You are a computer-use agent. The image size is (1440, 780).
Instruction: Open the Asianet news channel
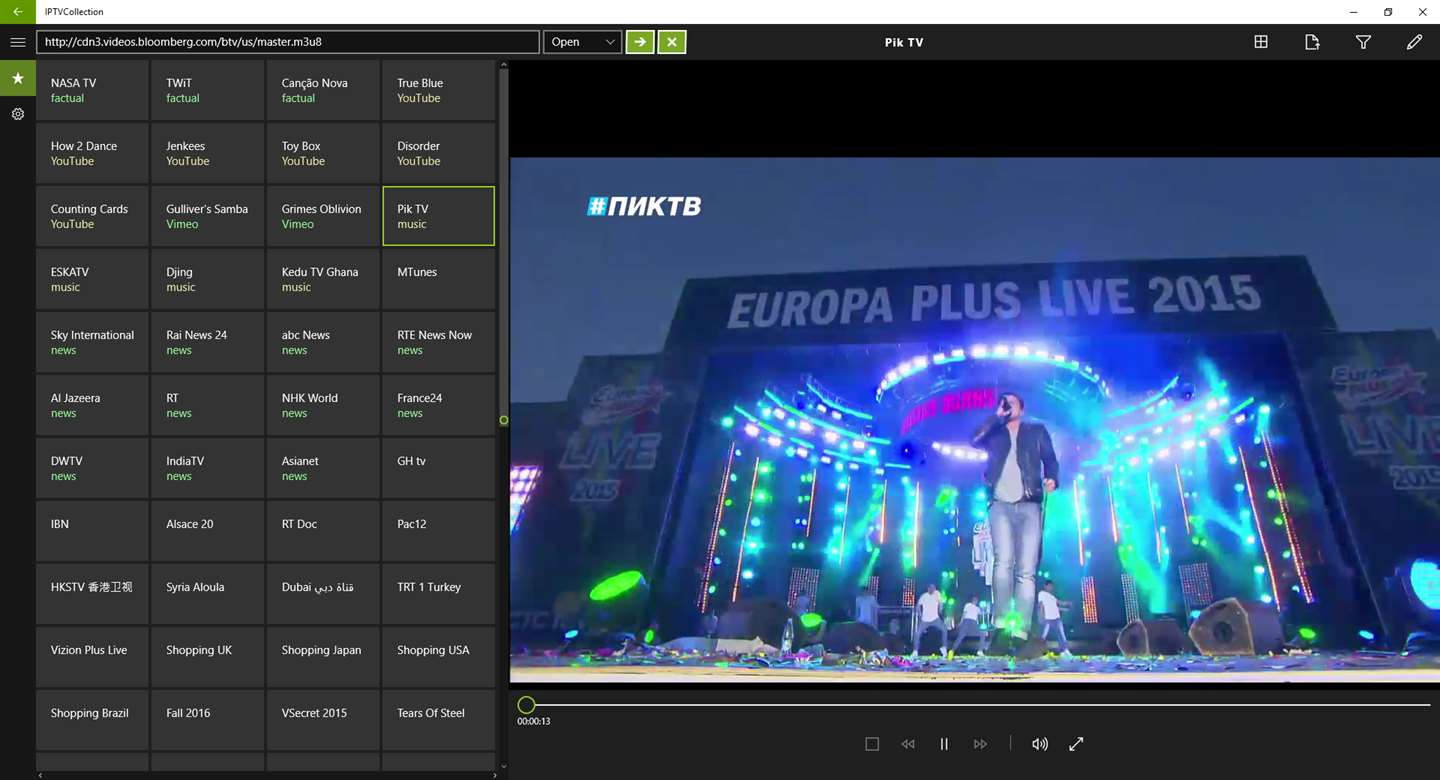[x=323, y=468]
